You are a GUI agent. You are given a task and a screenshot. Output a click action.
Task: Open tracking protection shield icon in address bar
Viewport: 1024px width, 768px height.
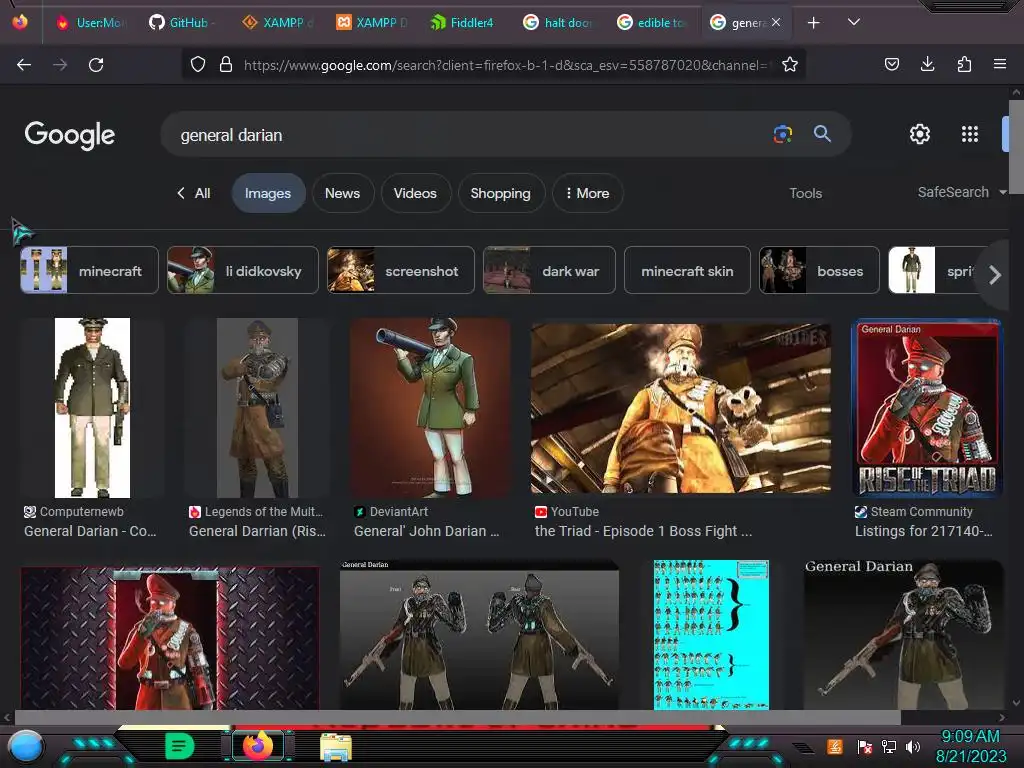point(198,65)
